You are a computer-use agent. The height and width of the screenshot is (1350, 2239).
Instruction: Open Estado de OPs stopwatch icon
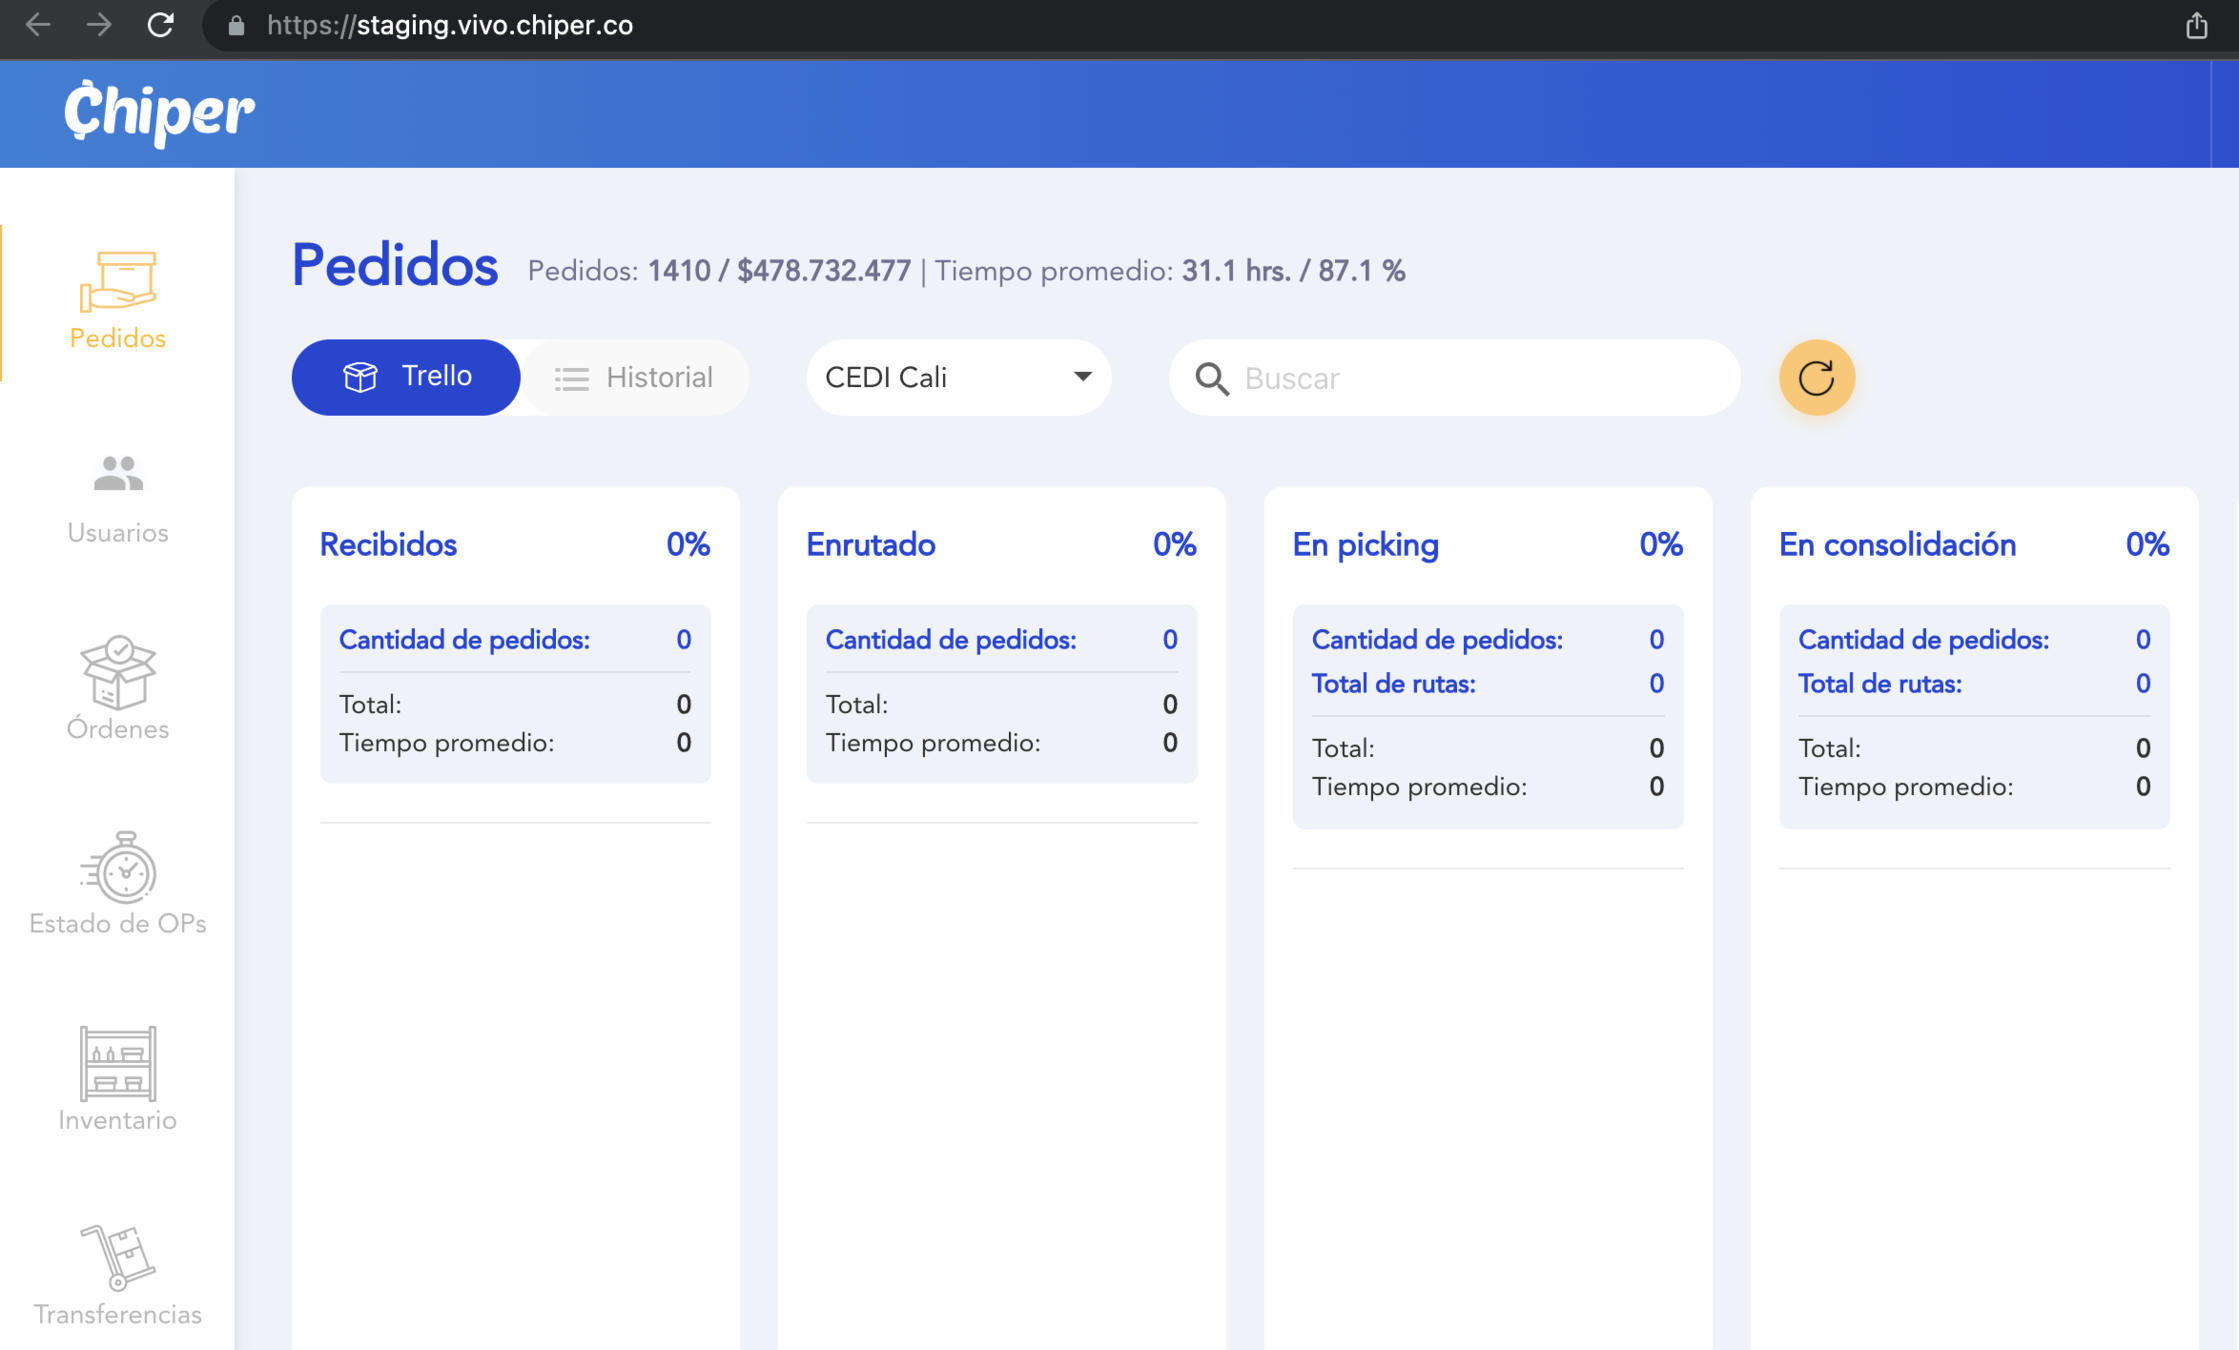coord(118,868)
